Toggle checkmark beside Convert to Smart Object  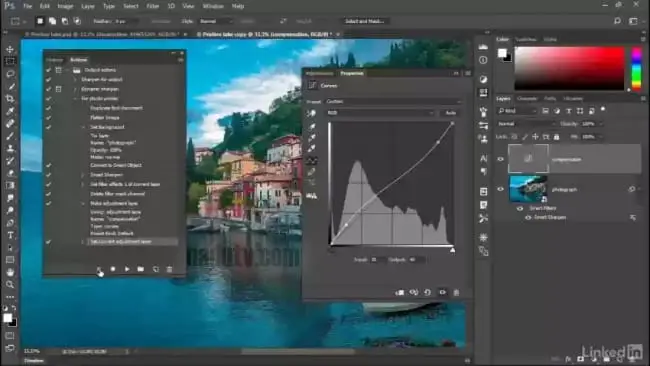[49, 165]
